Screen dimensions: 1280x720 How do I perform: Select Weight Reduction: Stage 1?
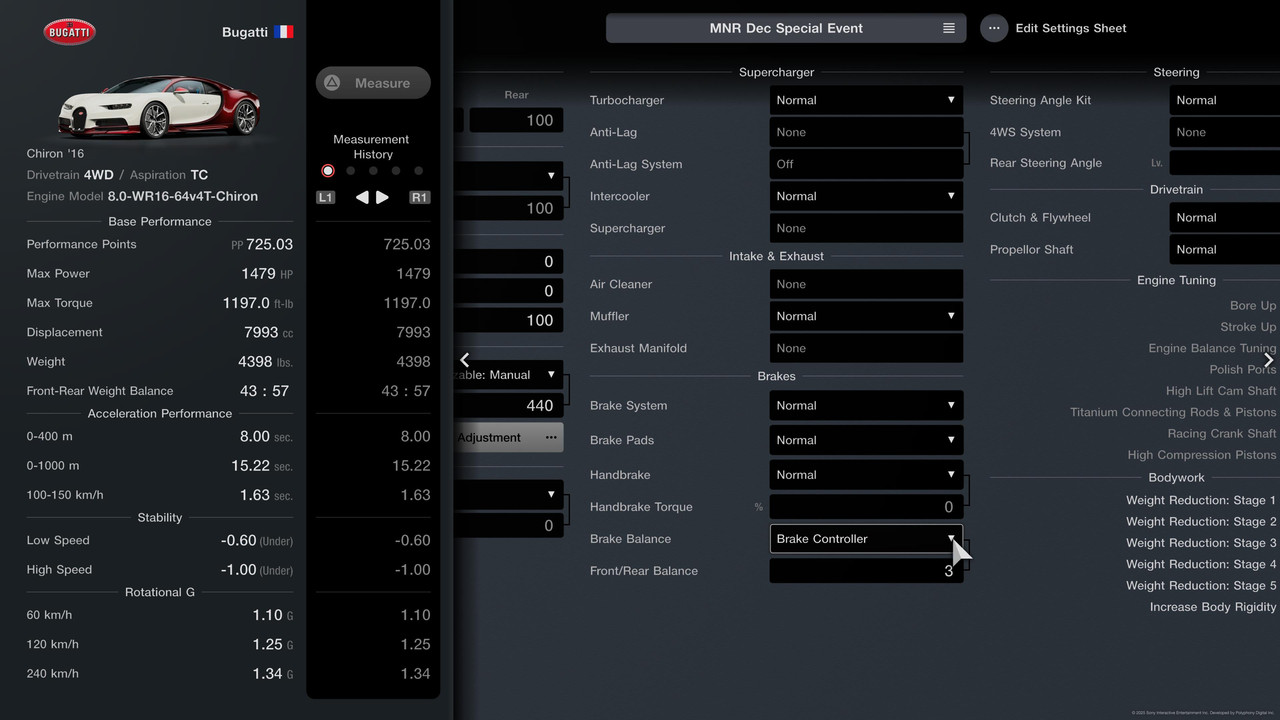[1200, 500]
